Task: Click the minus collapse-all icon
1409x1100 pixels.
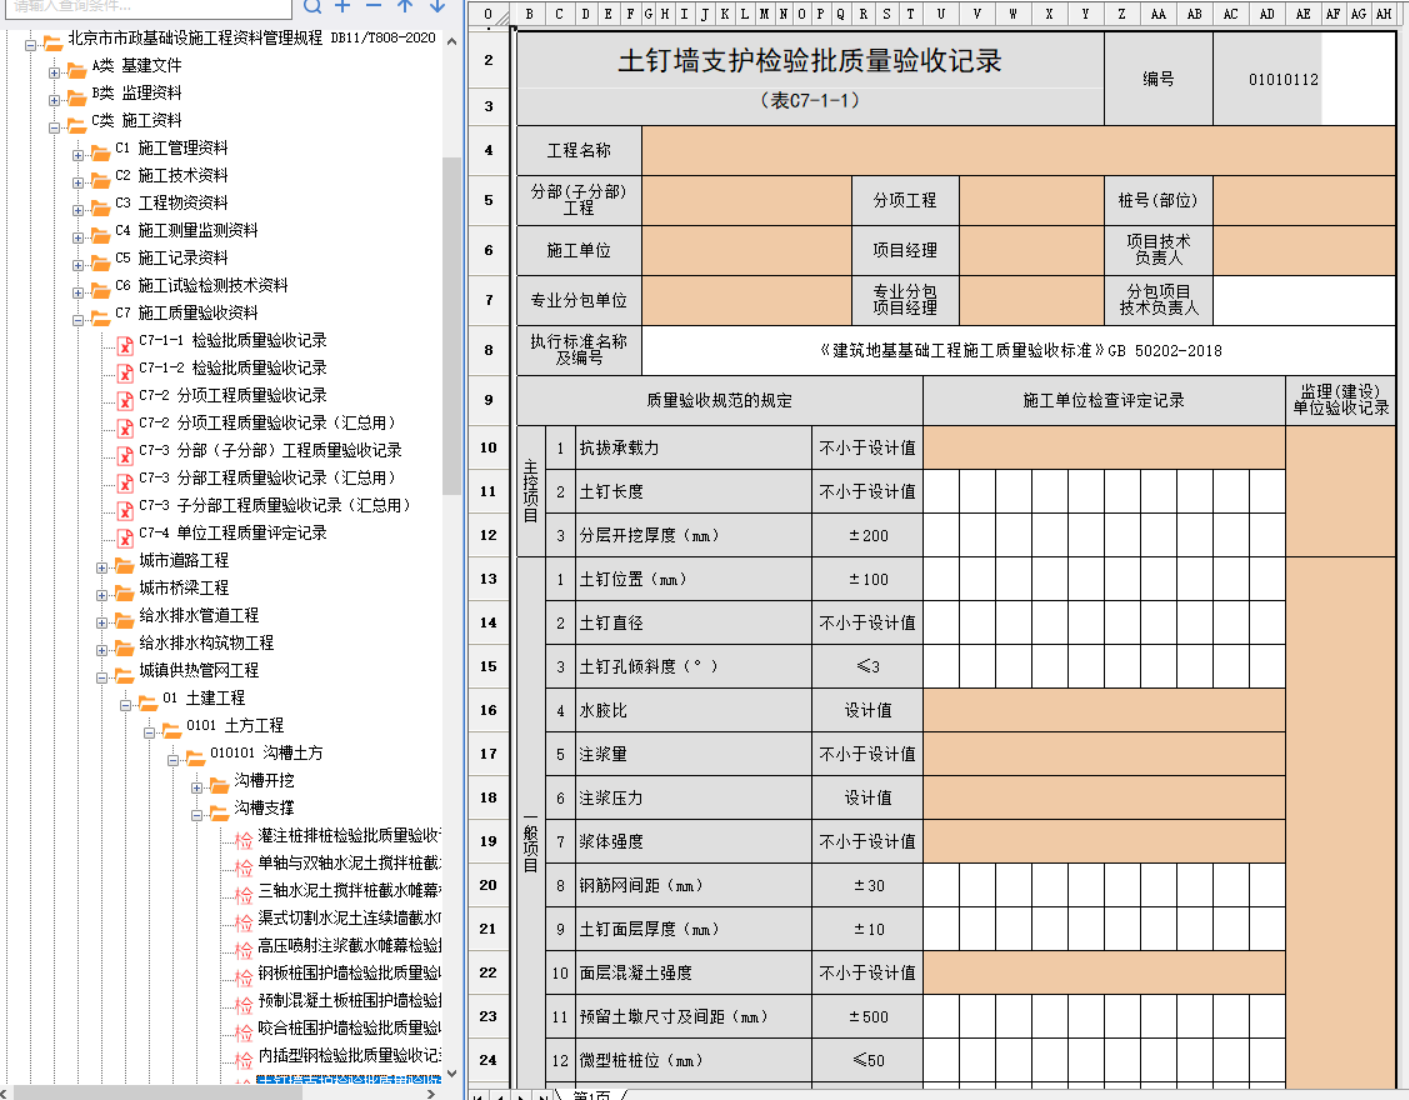Action: pyautogui.click(x=373, y=6)
